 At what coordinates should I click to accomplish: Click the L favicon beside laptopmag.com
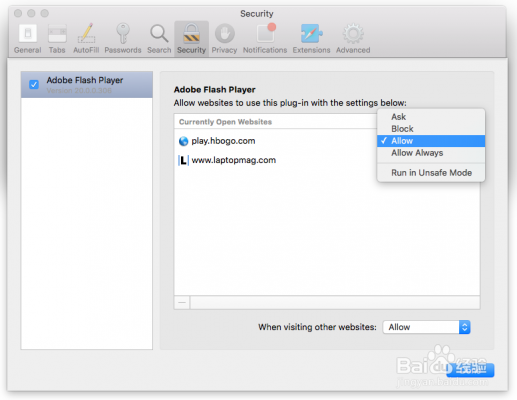coord(183,160)
